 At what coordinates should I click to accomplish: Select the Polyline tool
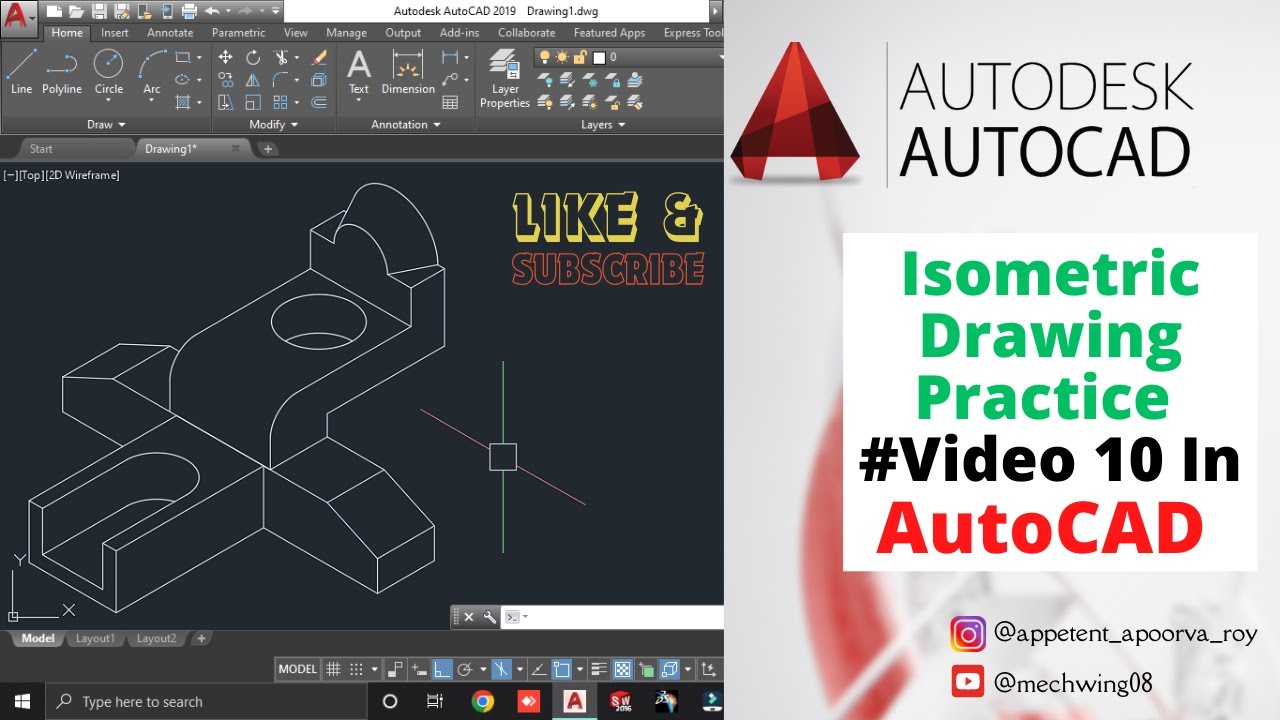(x=62, y=72)
